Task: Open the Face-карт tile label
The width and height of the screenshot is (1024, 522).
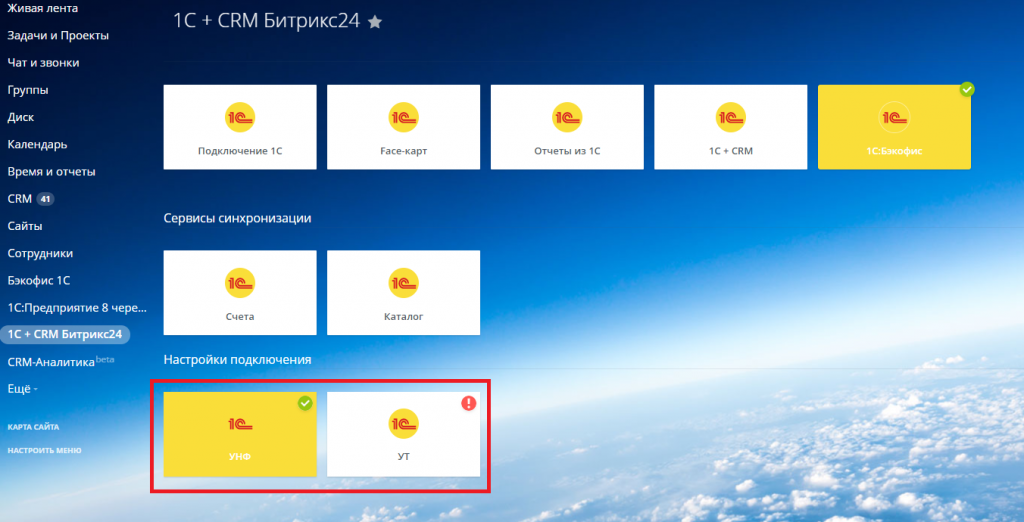Action: 404,151
